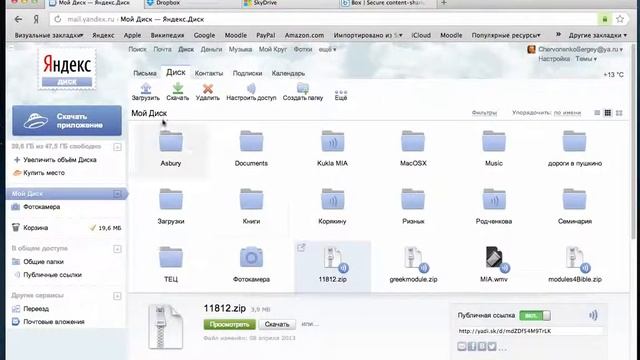The height and width of the screenshot is (360, 640).
Task: Click Увеличить объём Диска link
Action: coord(60,160)
